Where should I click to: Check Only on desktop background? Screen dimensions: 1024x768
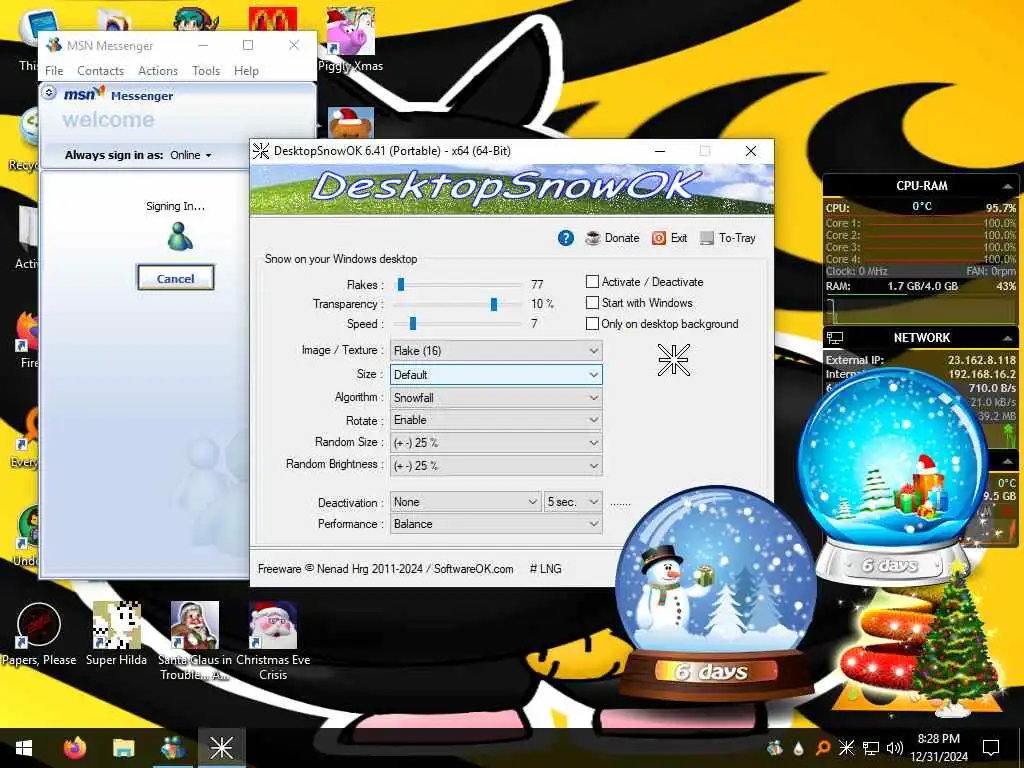(592, 323)
